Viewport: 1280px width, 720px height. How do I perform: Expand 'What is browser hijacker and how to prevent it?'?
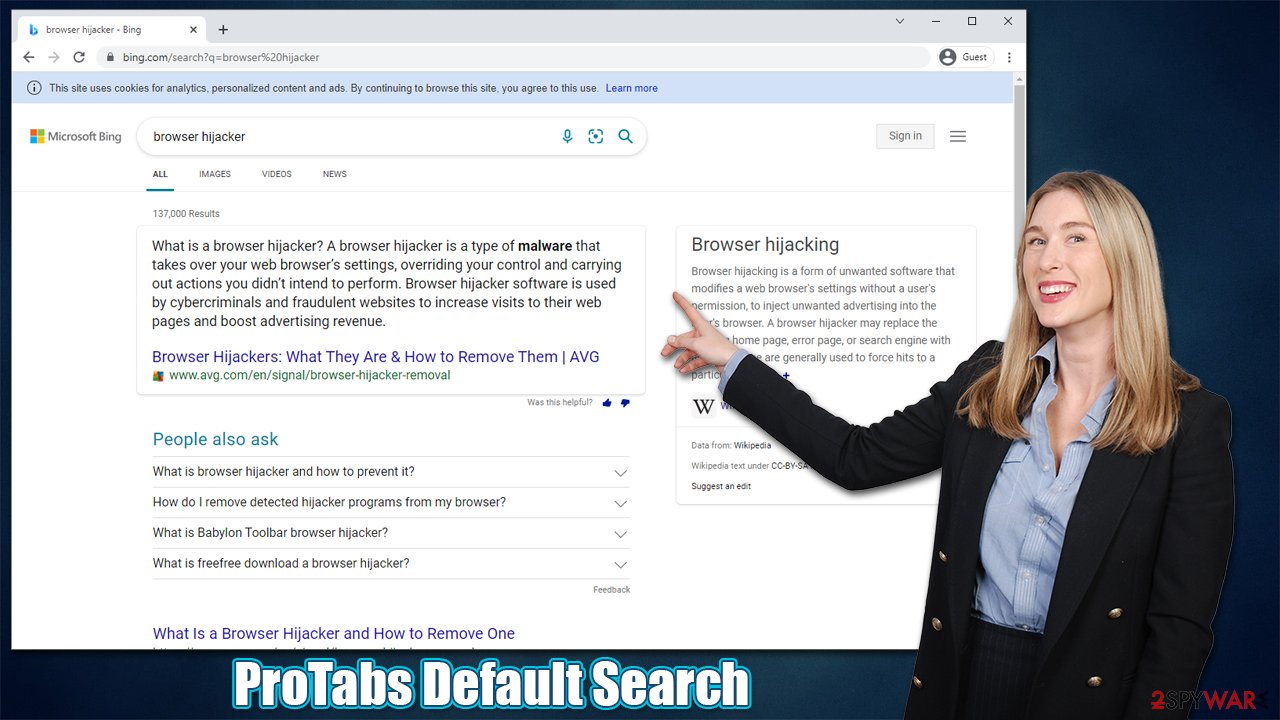click(391, 472)
